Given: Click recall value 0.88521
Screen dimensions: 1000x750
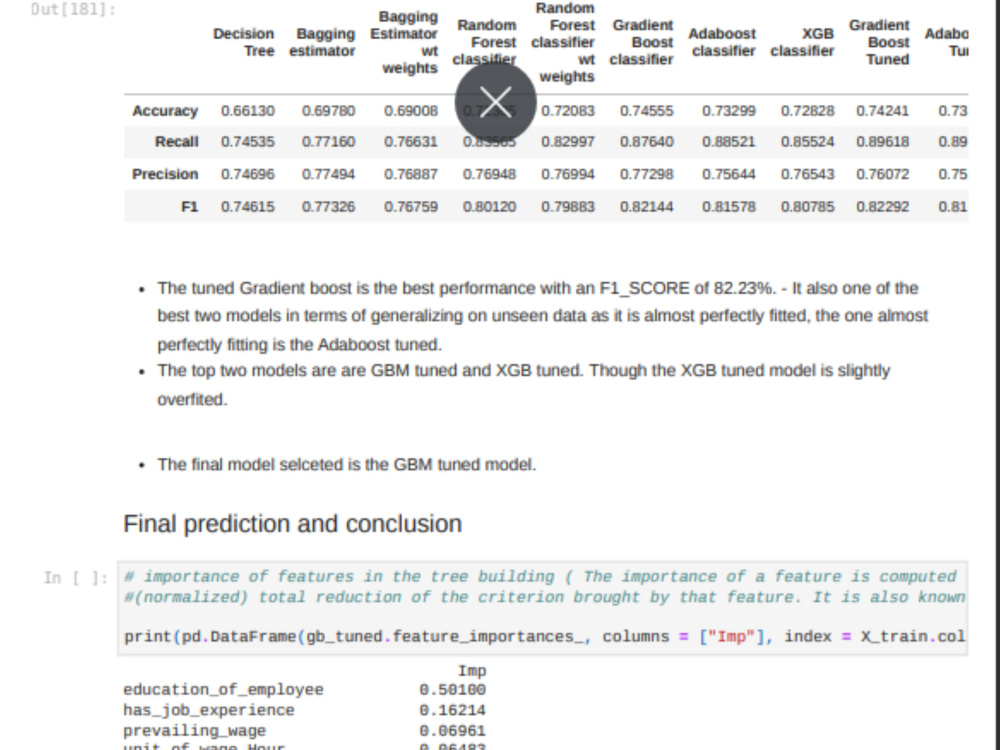Looking at the screenshot, I should (729, 142).
